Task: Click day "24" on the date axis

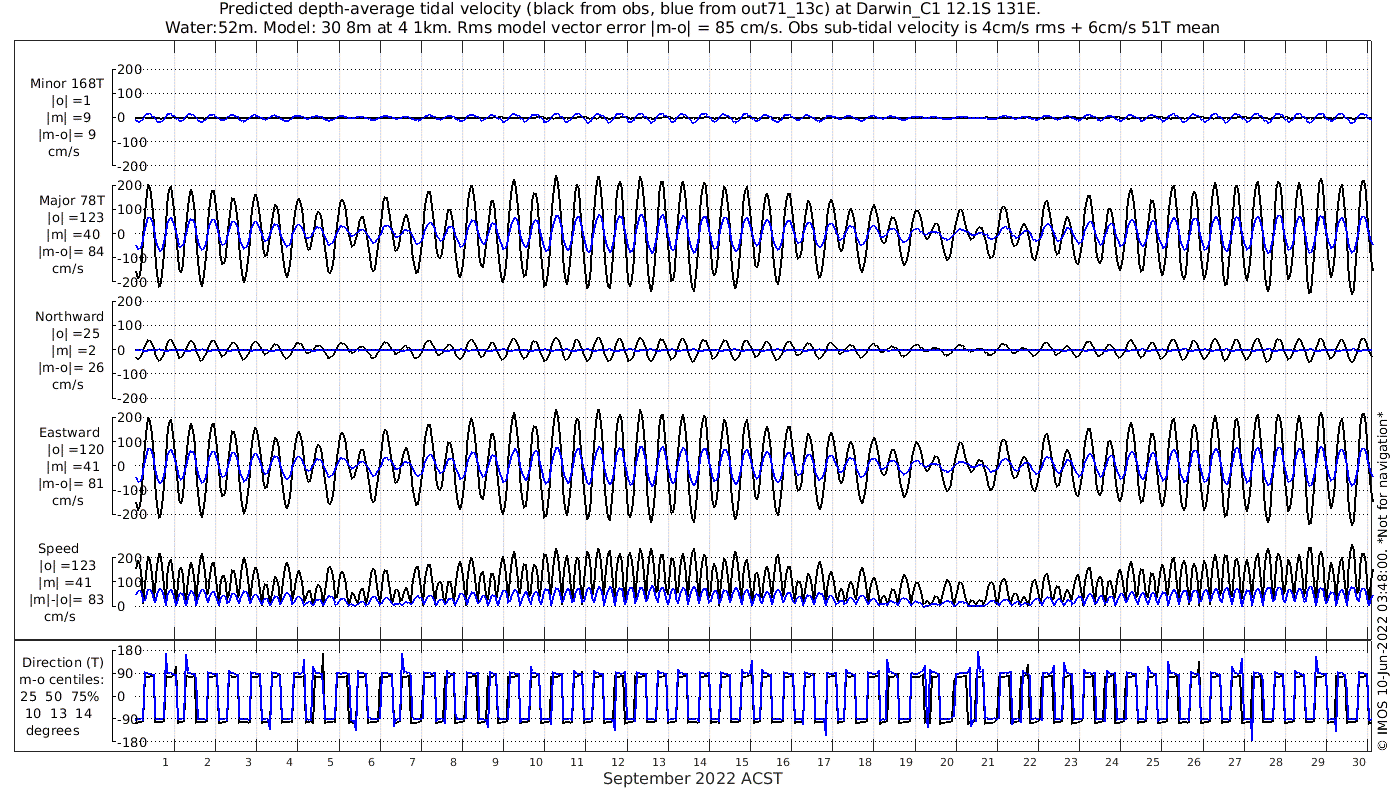Action: point(1112,761)
